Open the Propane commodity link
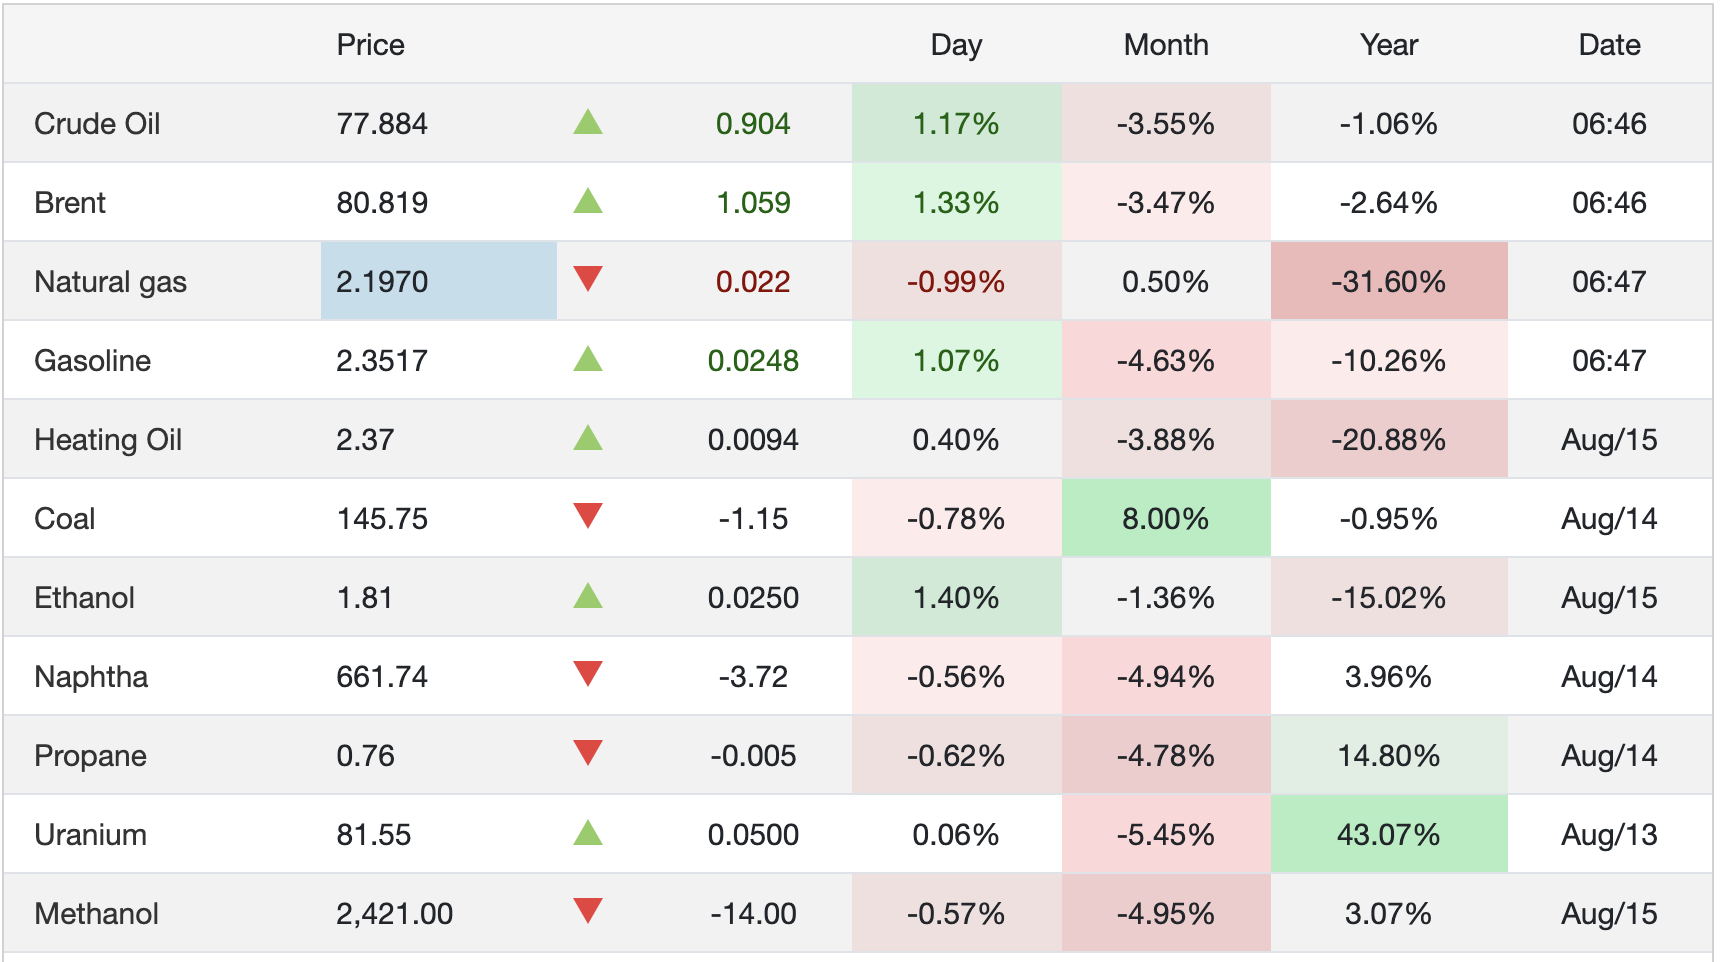 pyautogui.click(x=90, y=756)
